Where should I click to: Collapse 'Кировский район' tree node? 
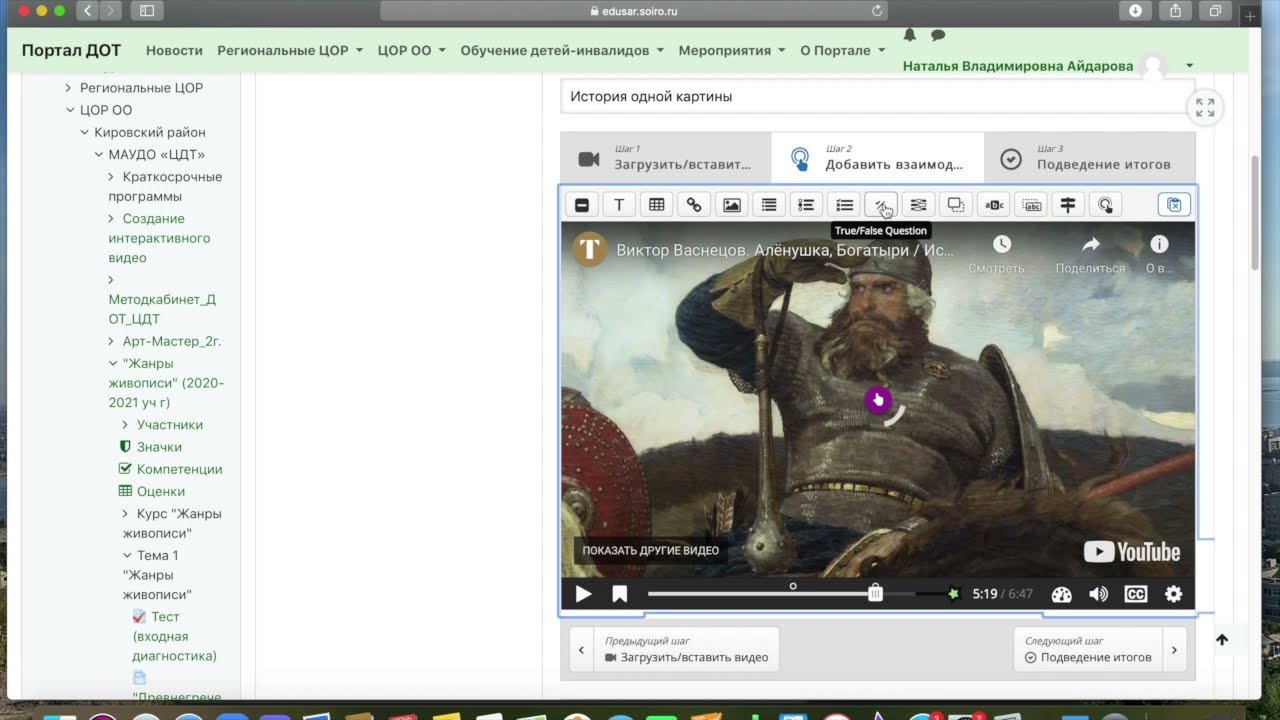pos(84,132)
